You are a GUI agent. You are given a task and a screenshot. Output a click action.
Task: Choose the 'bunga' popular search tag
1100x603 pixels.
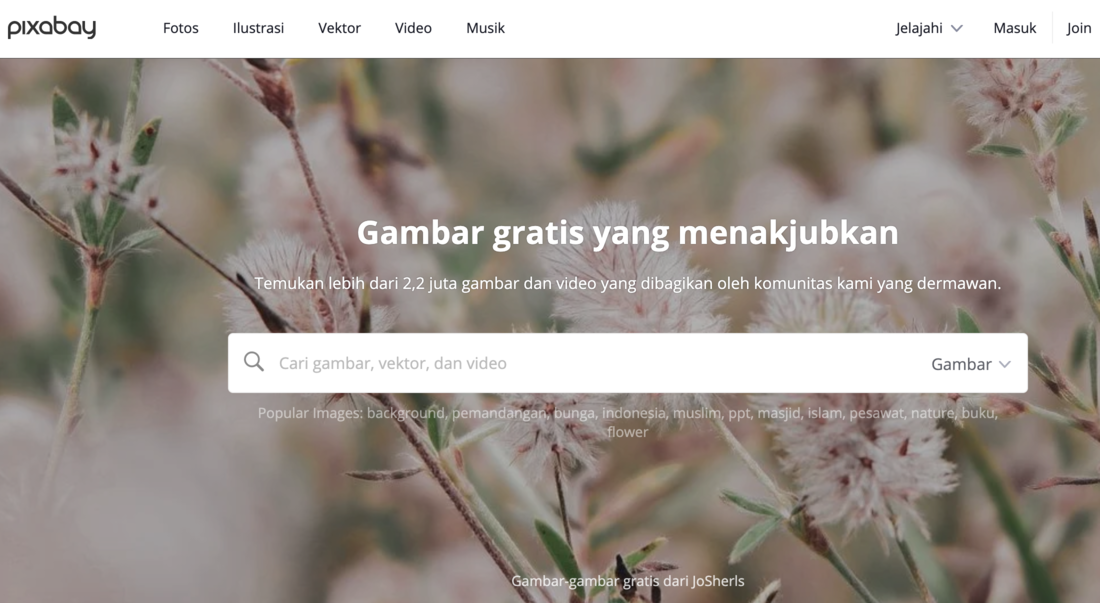click(573, 413)
